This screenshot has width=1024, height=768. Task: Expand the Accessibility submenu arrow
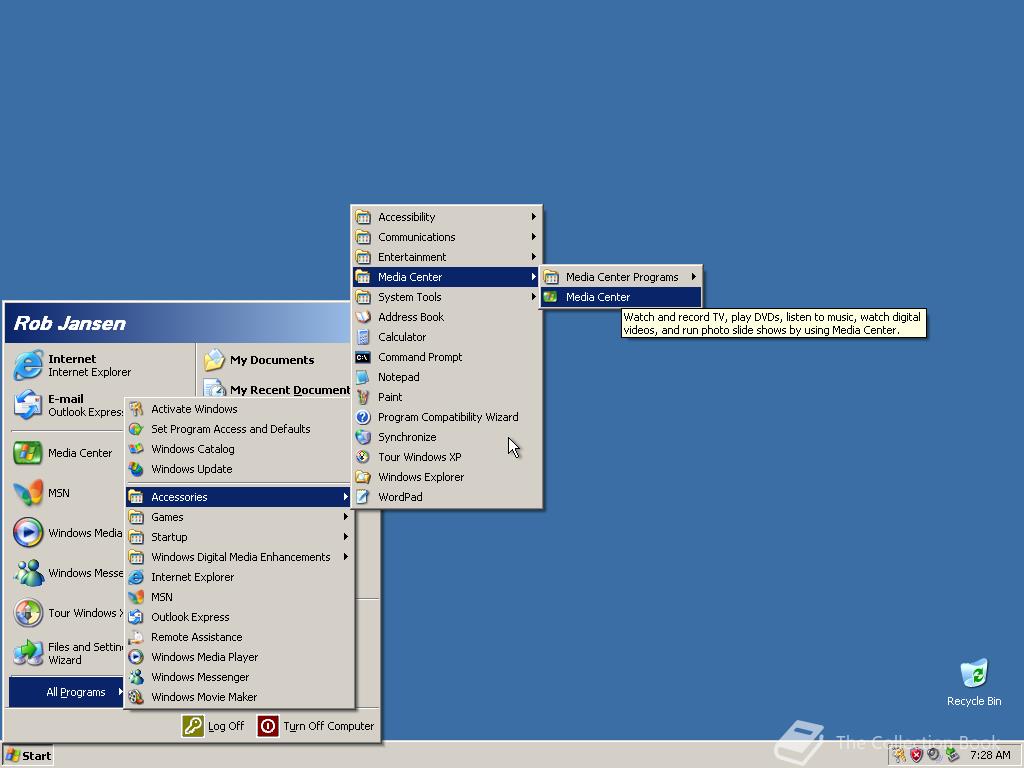click(x=534, y=217)
